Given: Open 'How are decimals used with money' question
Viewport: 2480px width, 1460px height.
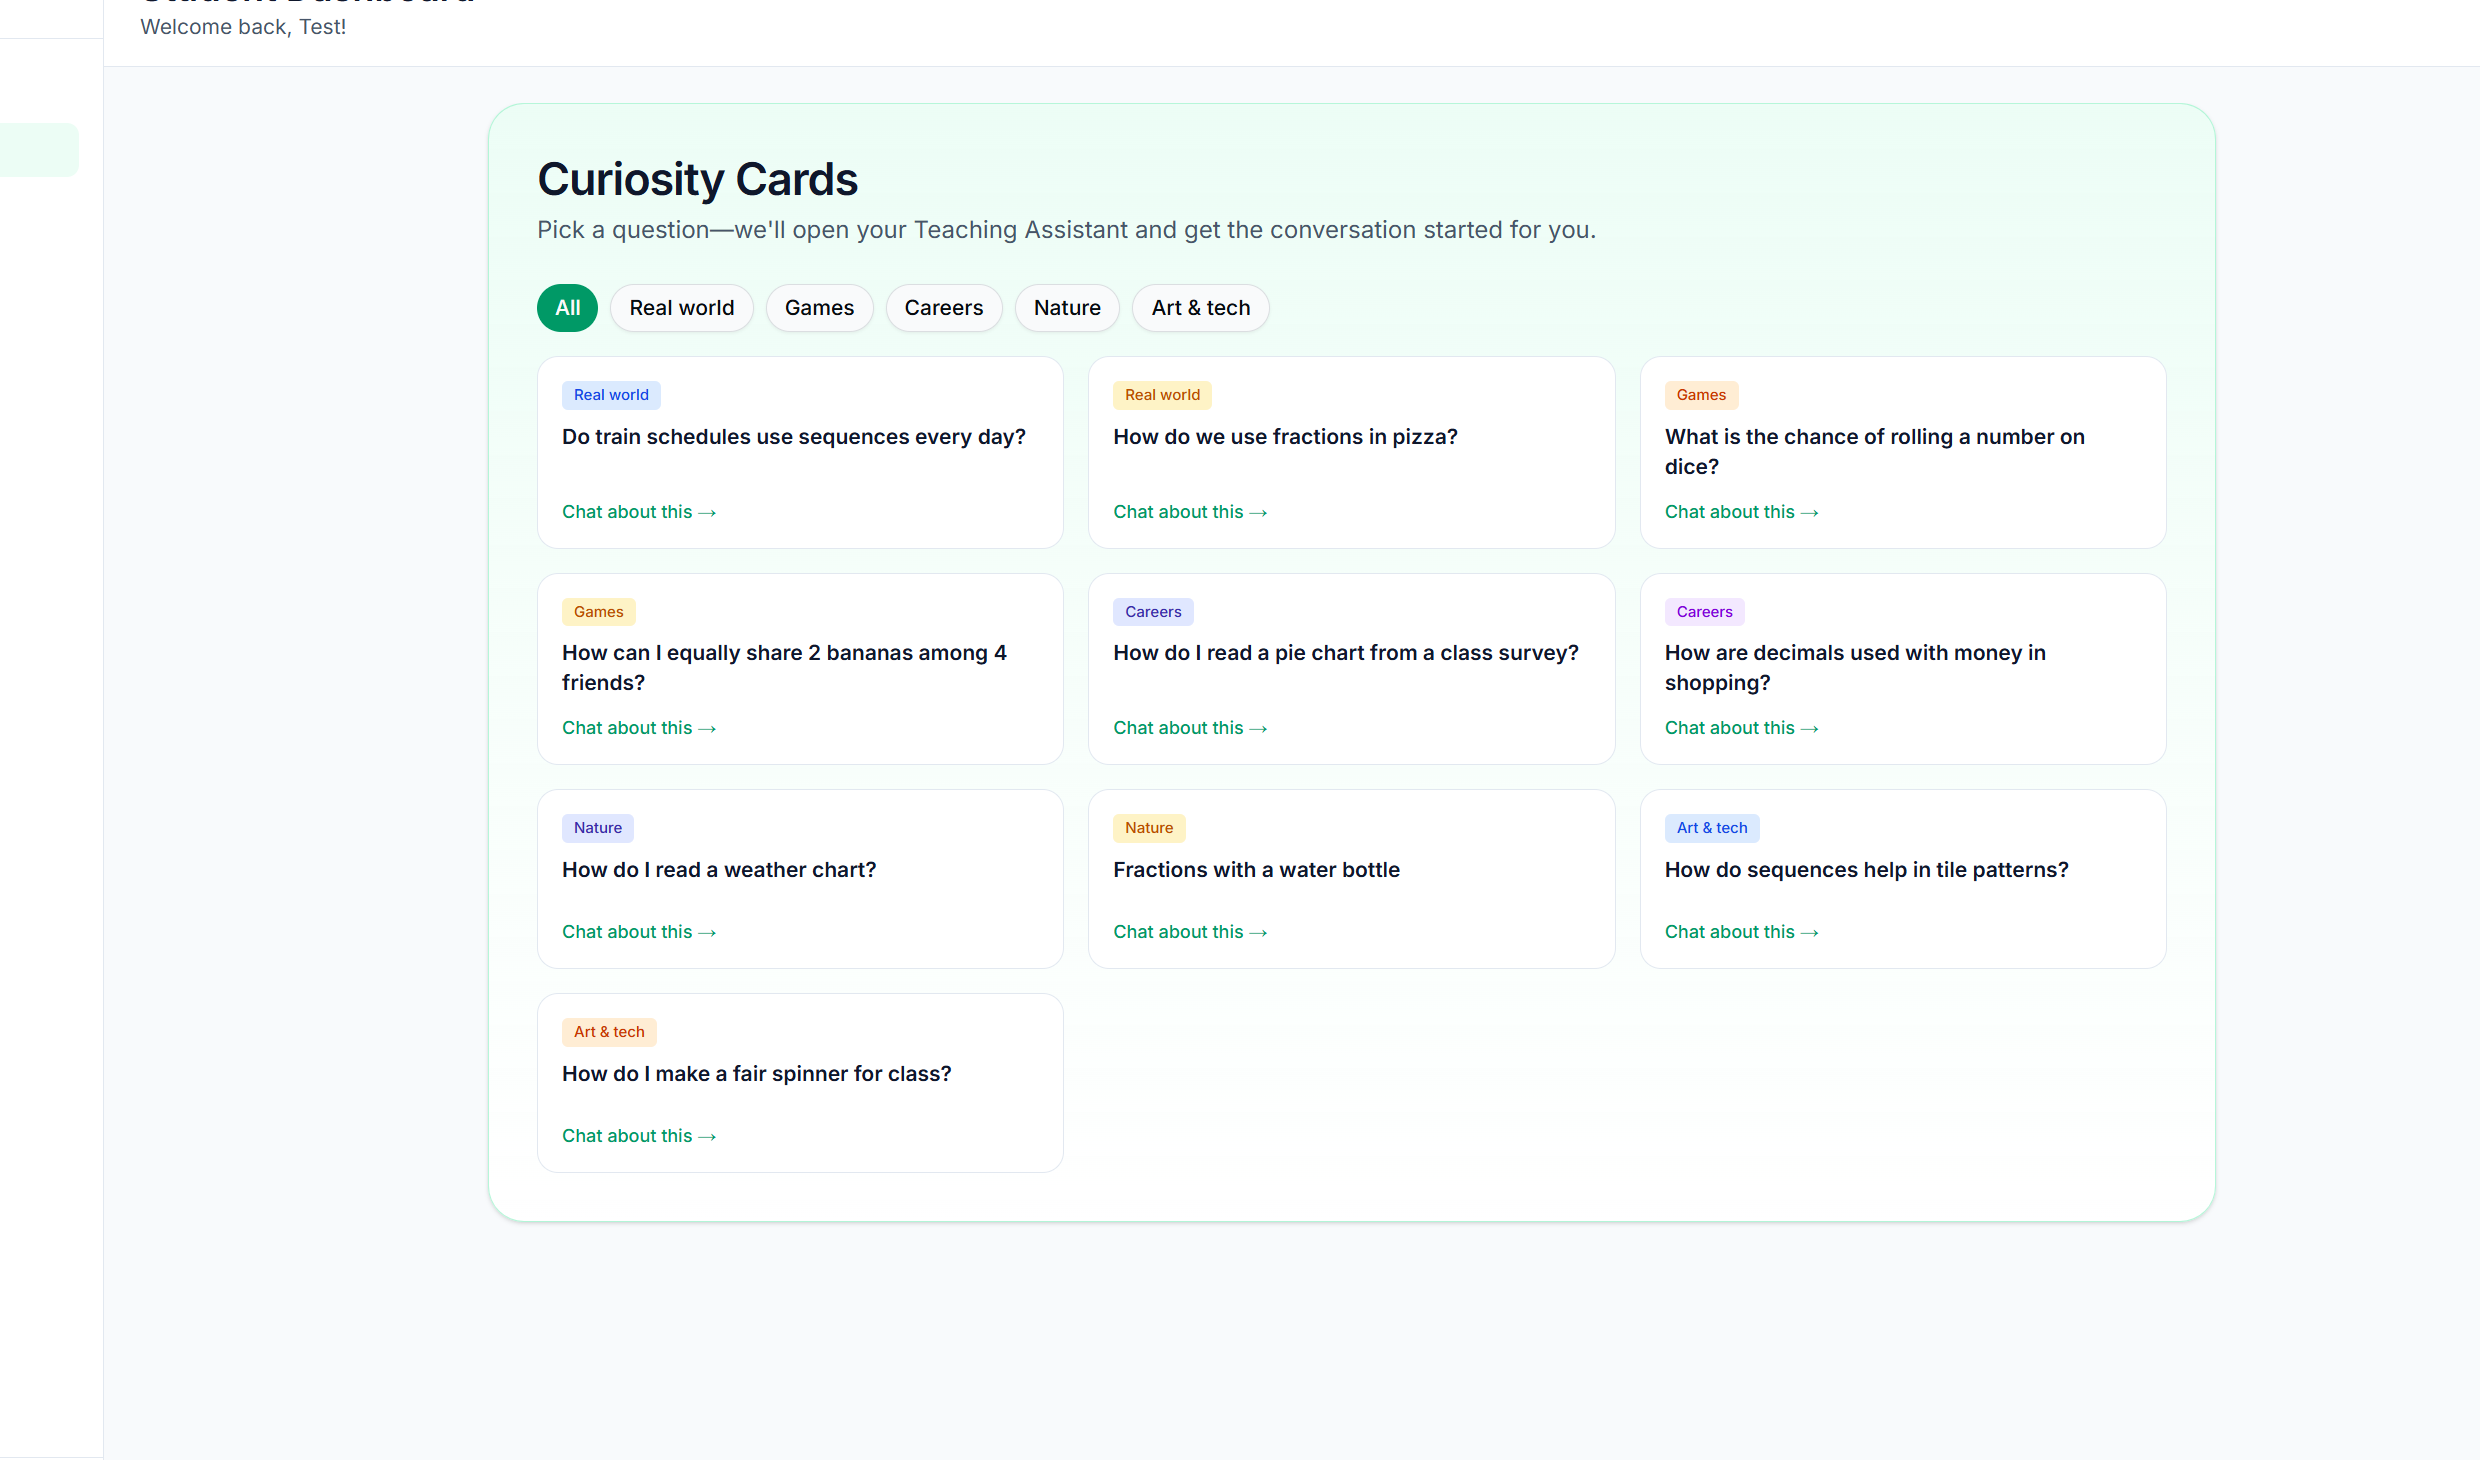Looking at the screenshot, I should click(x=1855, y=668).
